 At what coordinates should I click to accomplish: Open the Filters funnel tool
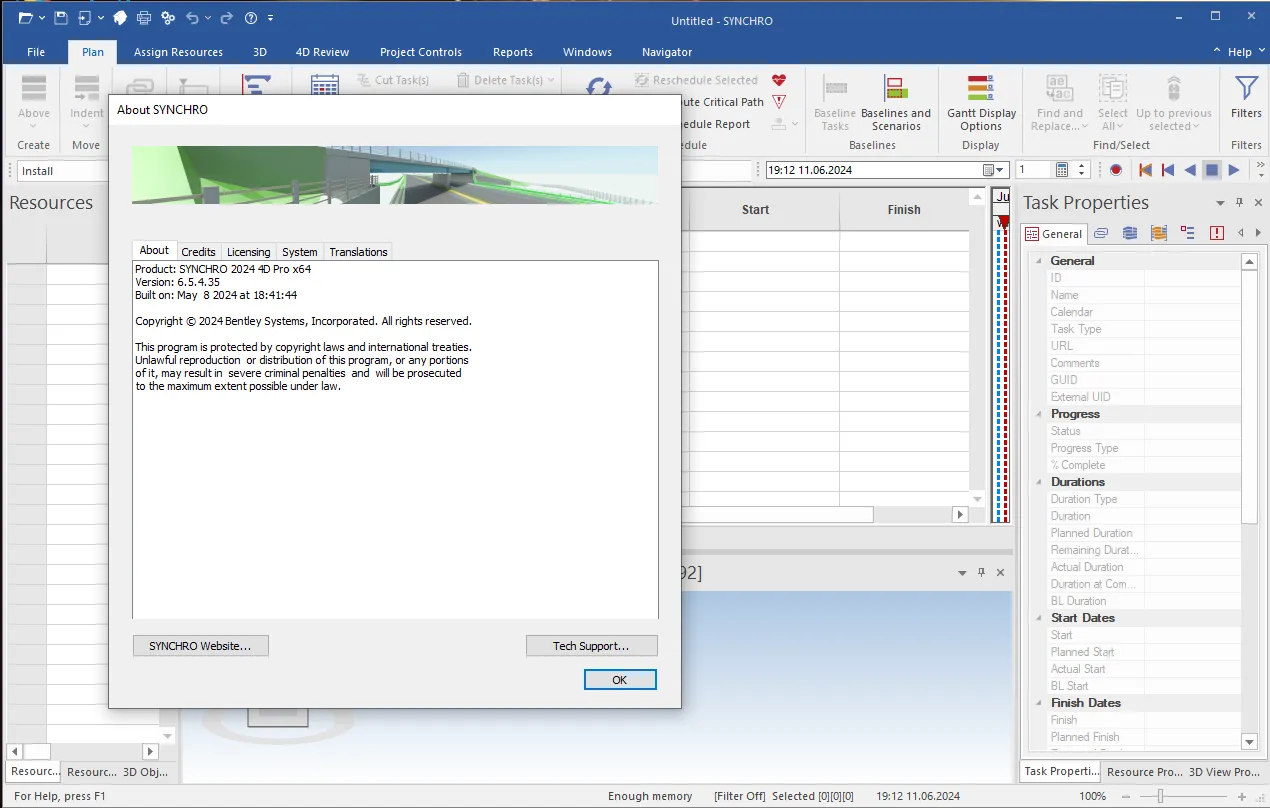click(x=1246, y=97)
